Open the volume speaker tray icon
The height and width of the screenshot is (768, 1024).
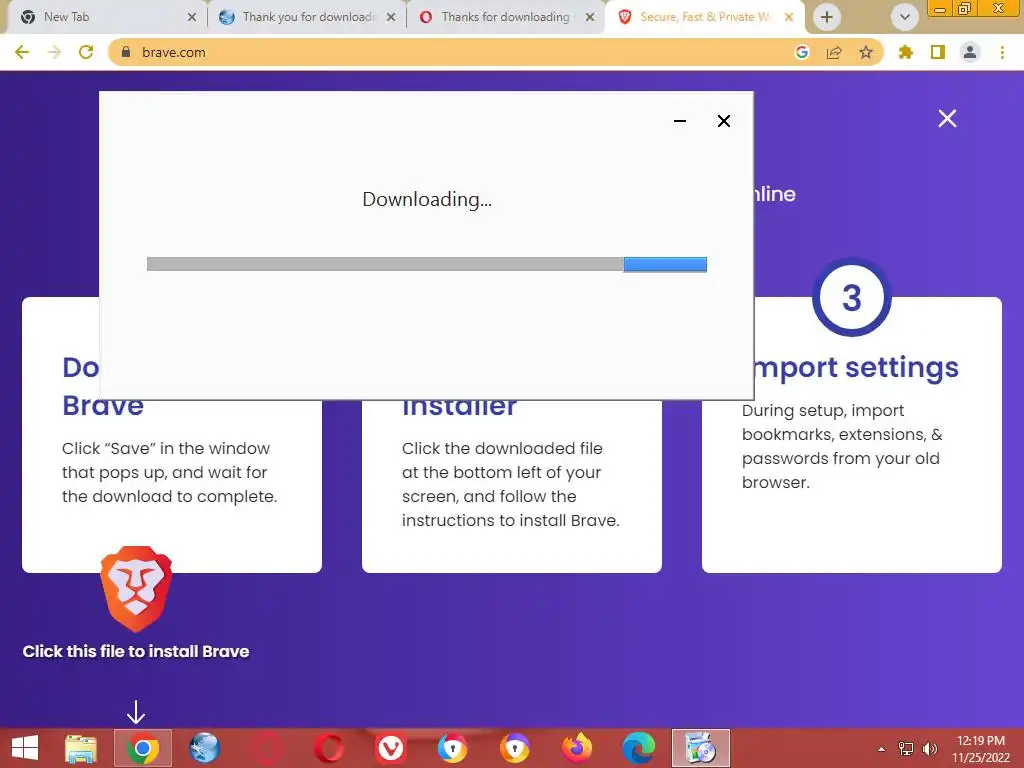(930, 749)
